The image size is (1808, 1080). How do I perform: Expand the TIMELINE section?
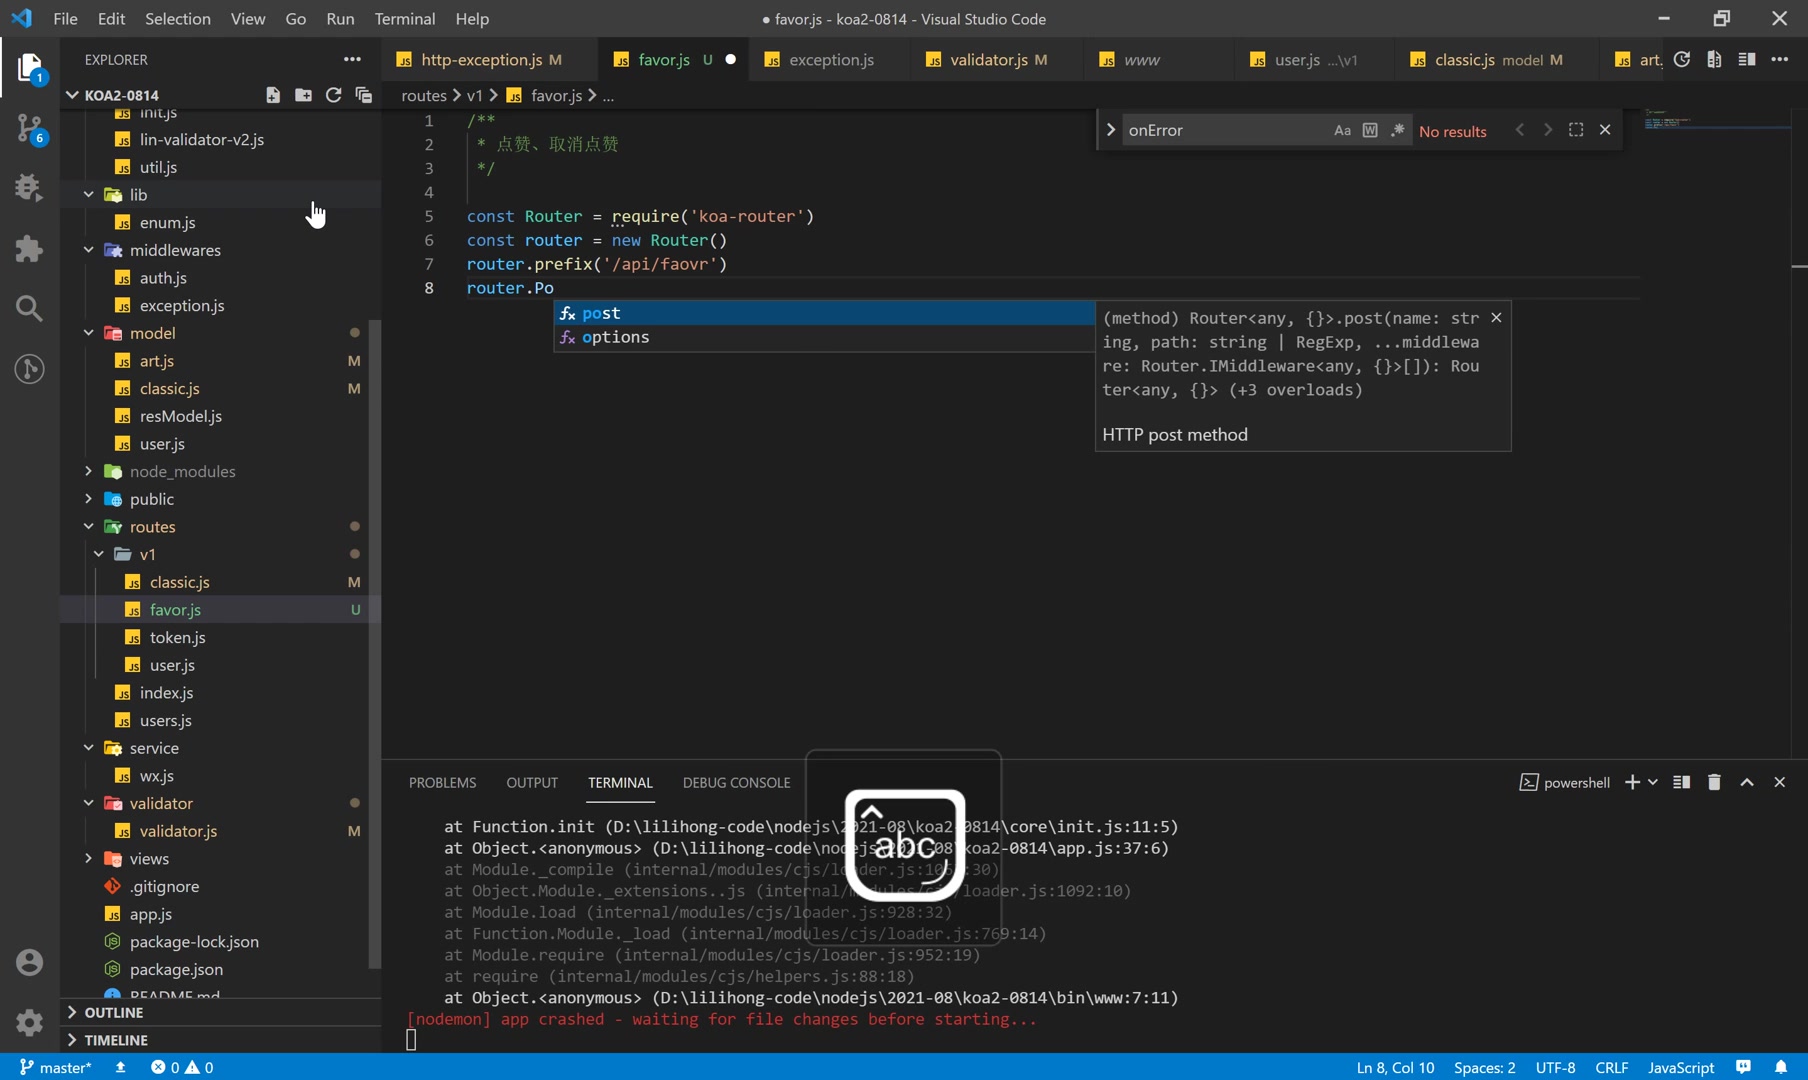pyautogui.click(x=220, y=1040)
